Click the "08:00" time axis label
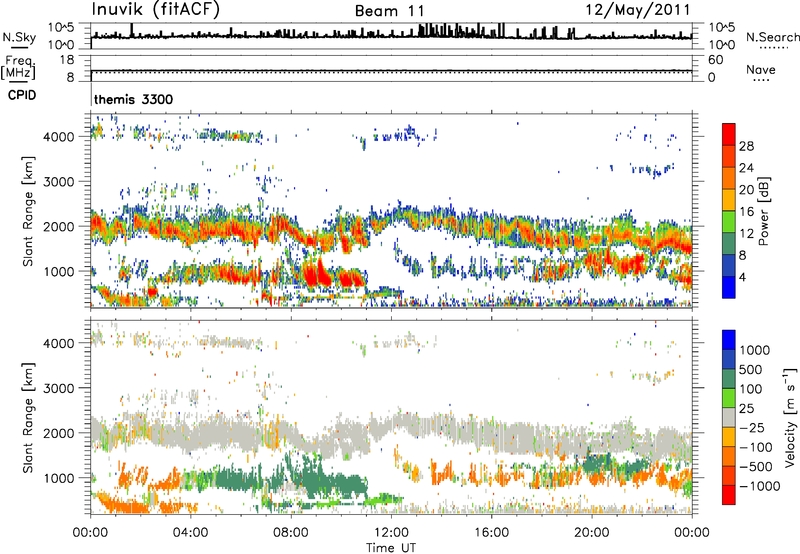The height and width of the screenshot is (554, 800). pos(291,533)
